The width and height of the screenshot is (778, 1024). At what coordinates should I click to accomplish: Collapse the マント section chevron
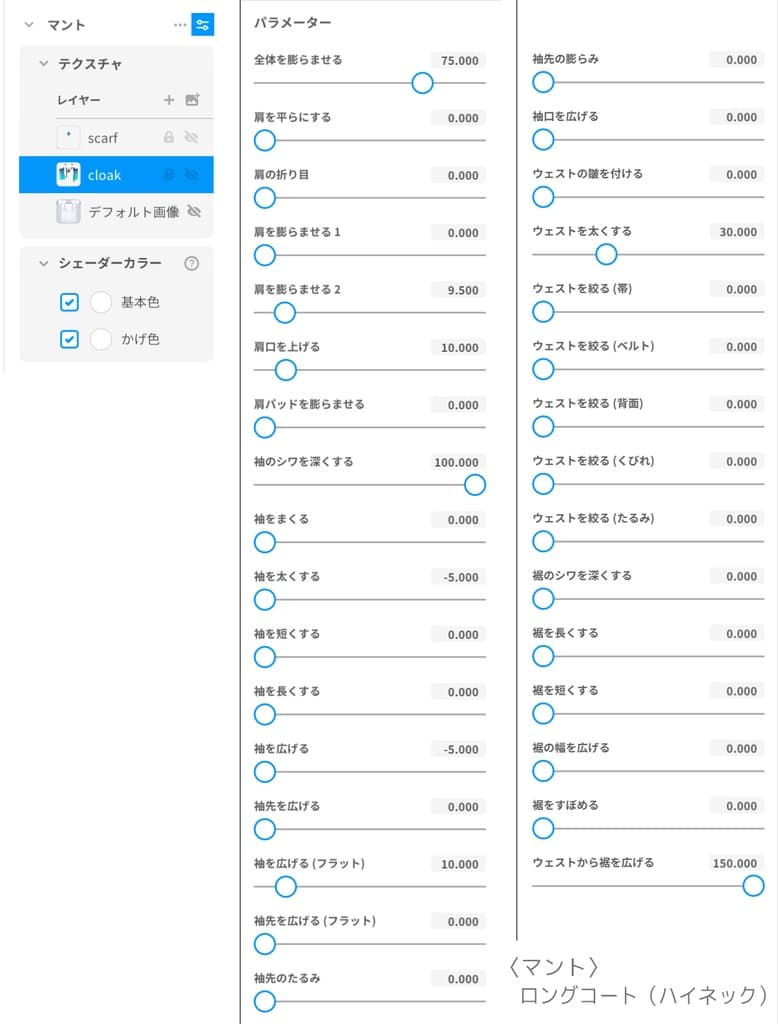(x=29, y=25)
